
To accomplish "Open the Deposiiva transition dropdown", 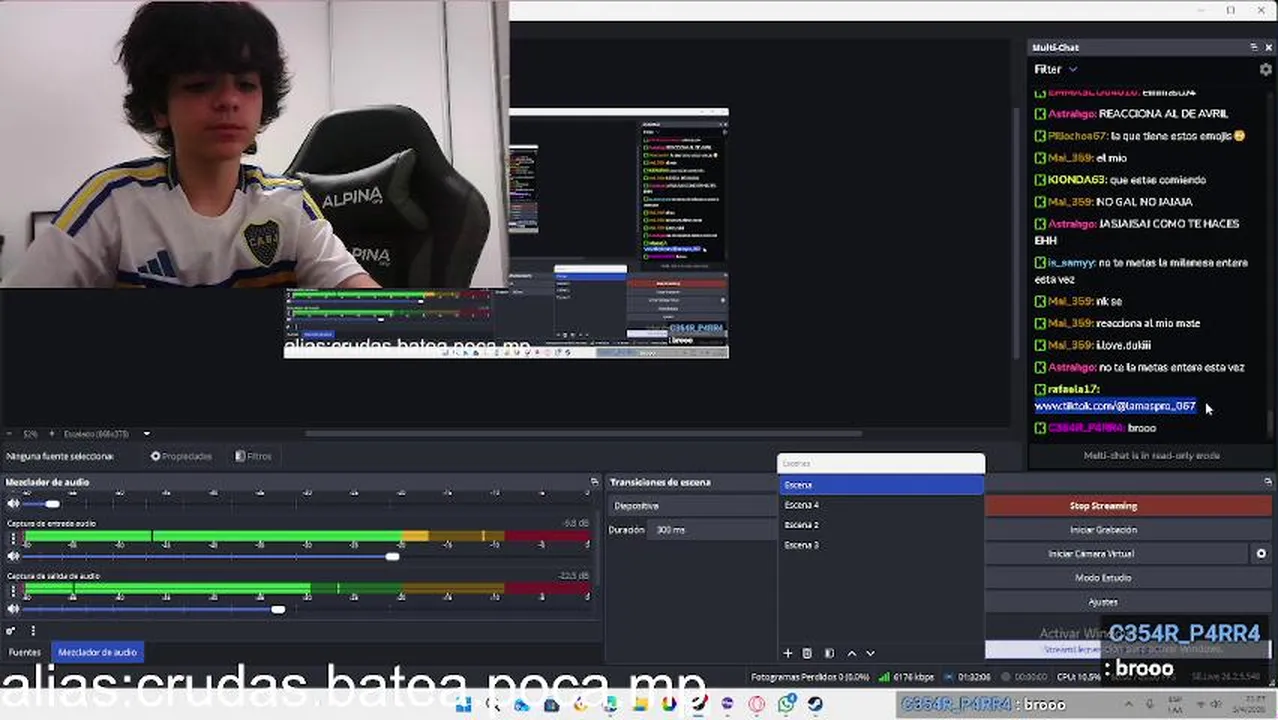I will coord(690,506).
